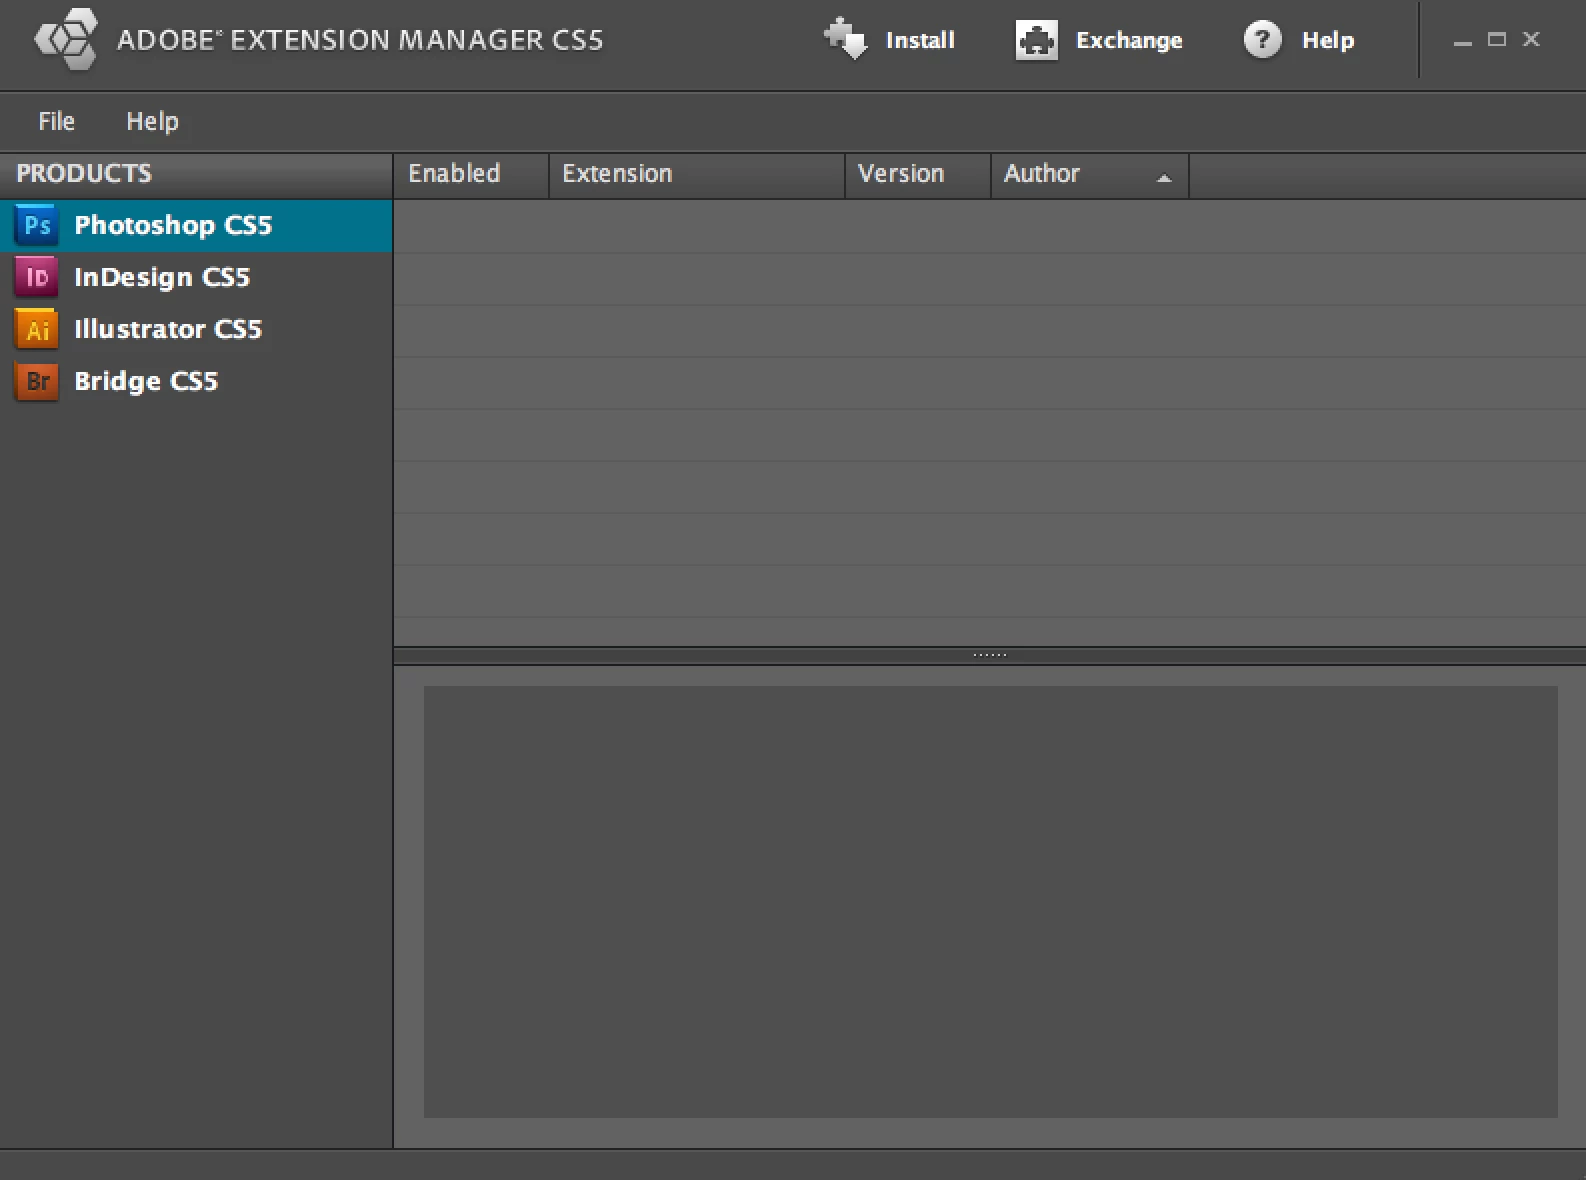The width and height of the screenshot is (1586, 1180).
Task: Click the Illustrator Ai product icon
Action: coord(37,329)
